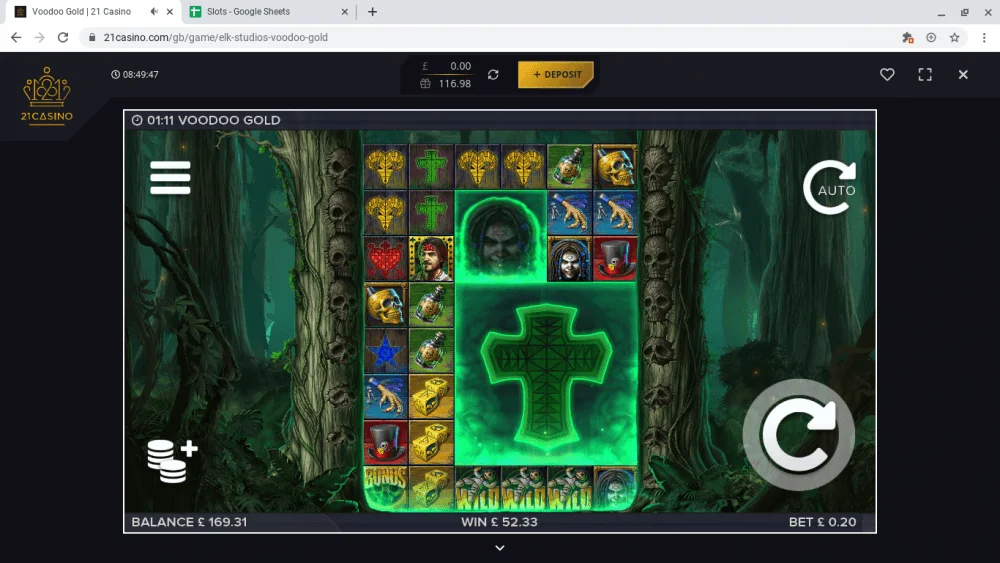Click the WIN £ 52.33 display
Image resolution: width=1000 pixels, height=563 pixels.
pyautogui.click(x=499, y=522)
